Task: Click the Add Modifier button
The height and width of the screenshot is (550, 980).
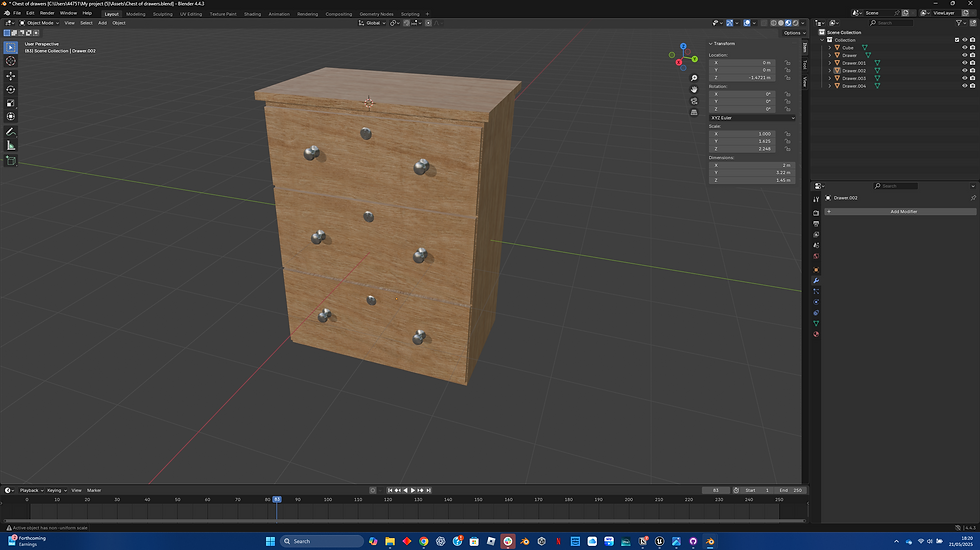Action: coord(902,212)
